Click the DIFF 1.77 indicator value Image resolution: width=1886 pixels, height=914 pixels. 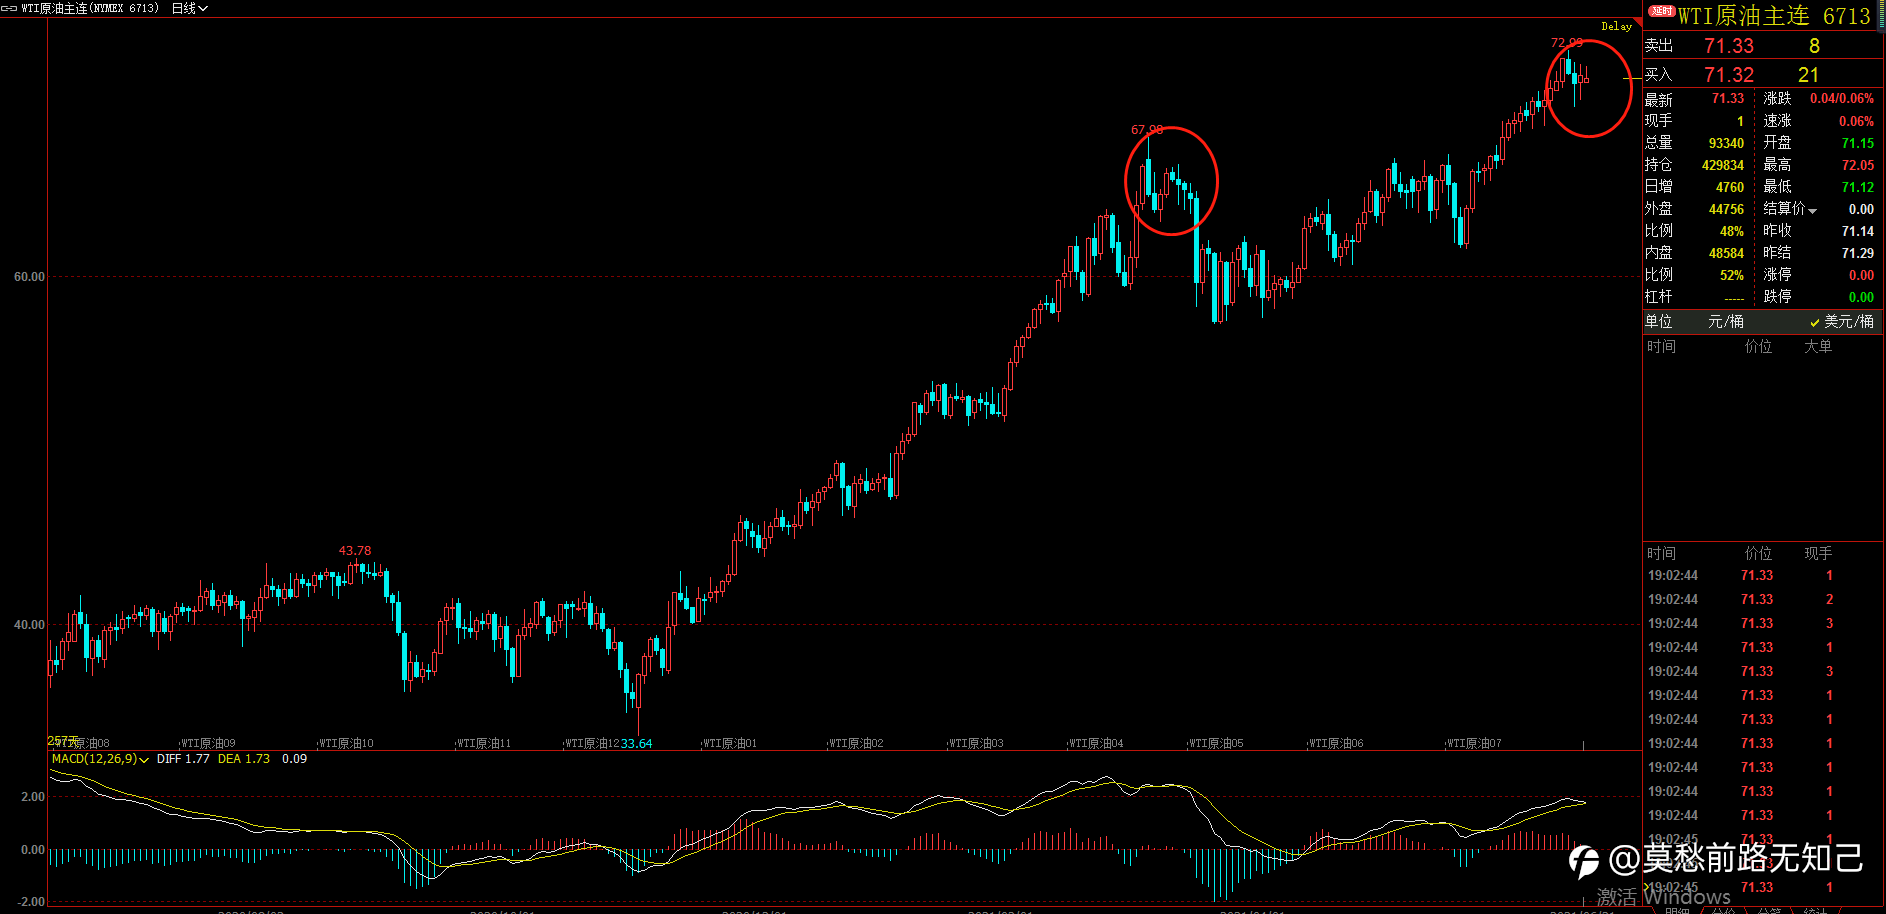coord(183,759)
